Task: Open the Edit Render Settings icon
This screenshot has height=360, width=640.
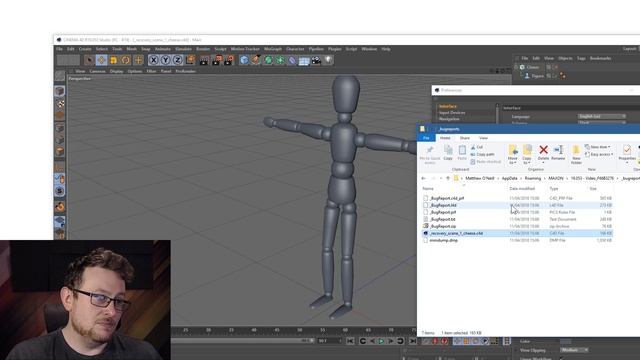Action: click(229, 60)
